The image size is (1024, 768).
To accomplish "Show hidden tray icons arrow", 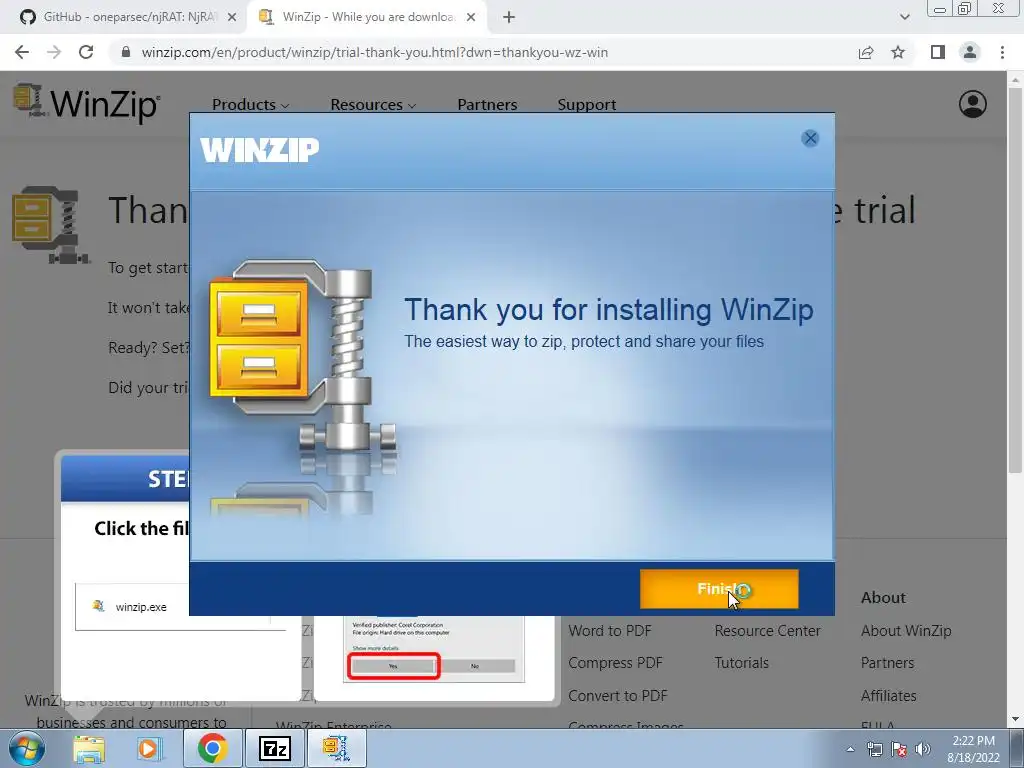I will click(850, 749).
